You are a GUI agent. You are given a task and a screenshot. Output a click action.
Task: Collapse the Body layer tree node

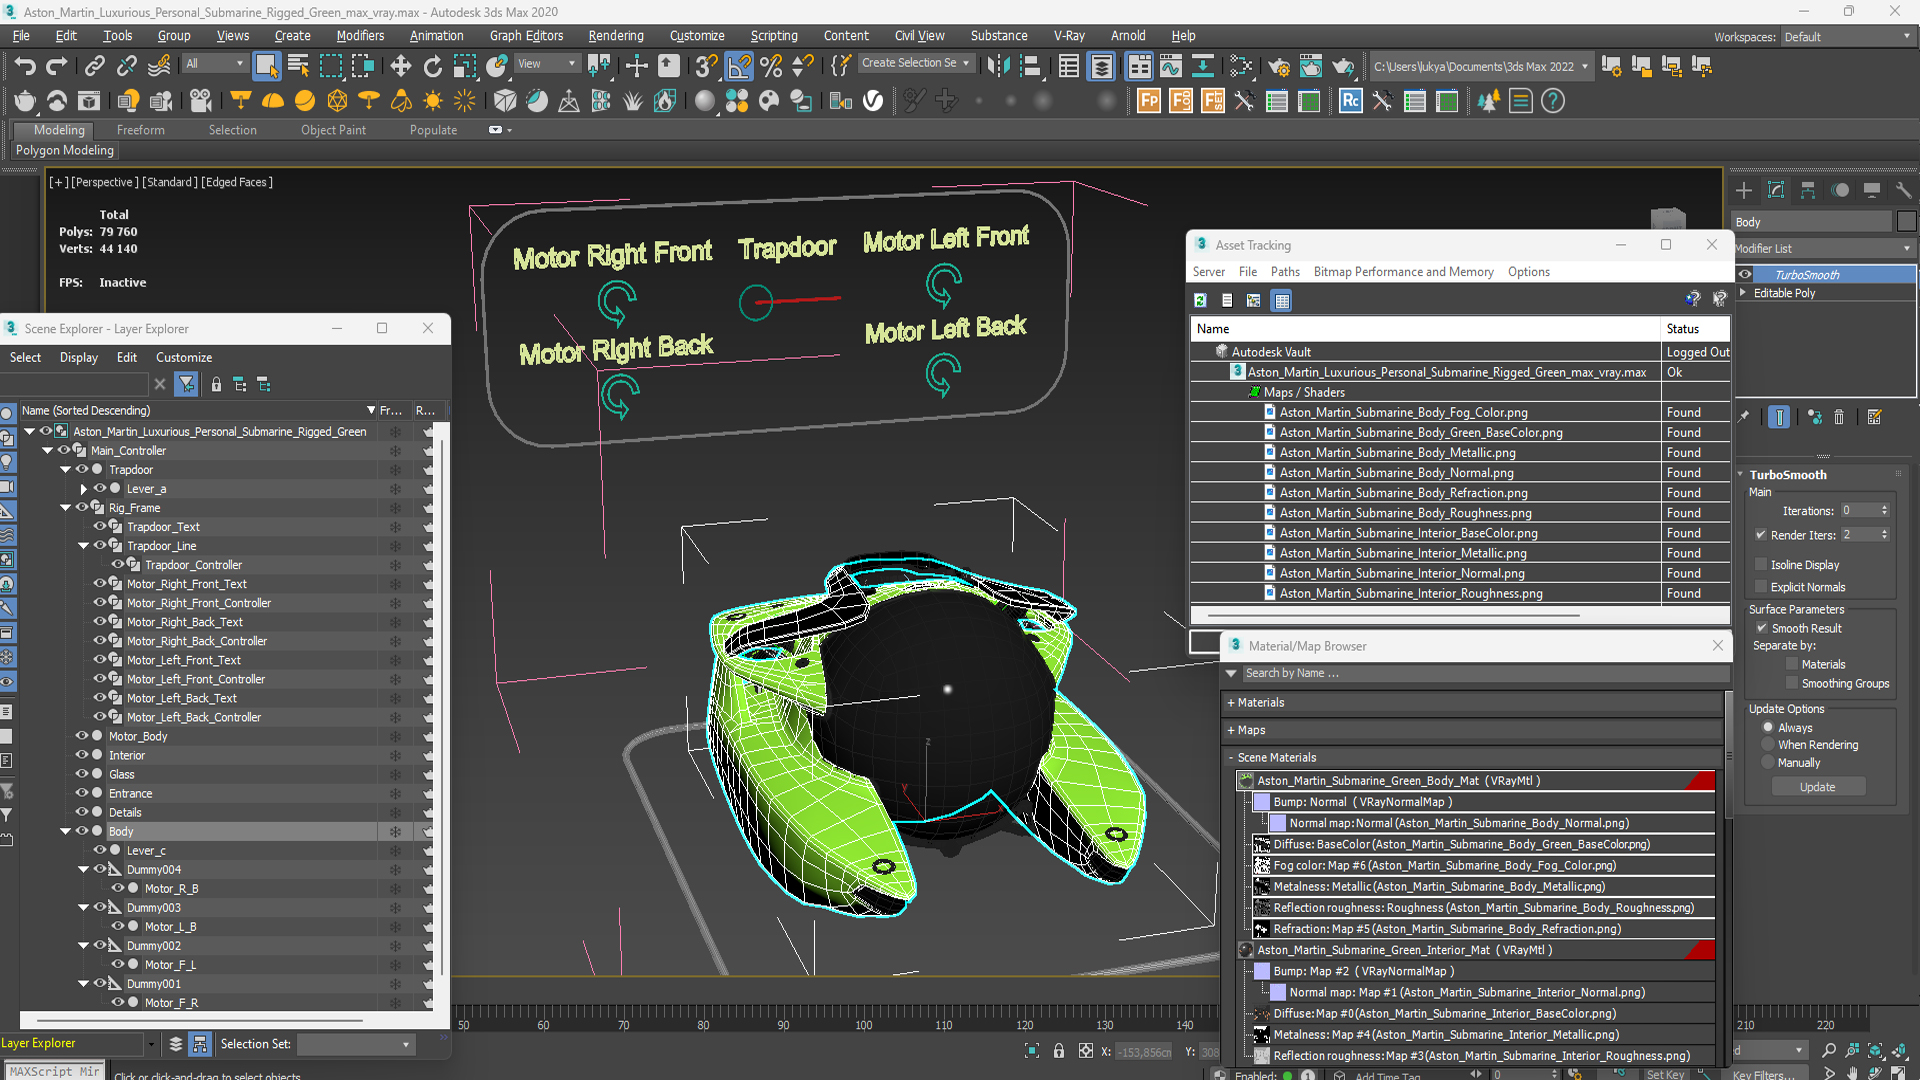point(66,831)
